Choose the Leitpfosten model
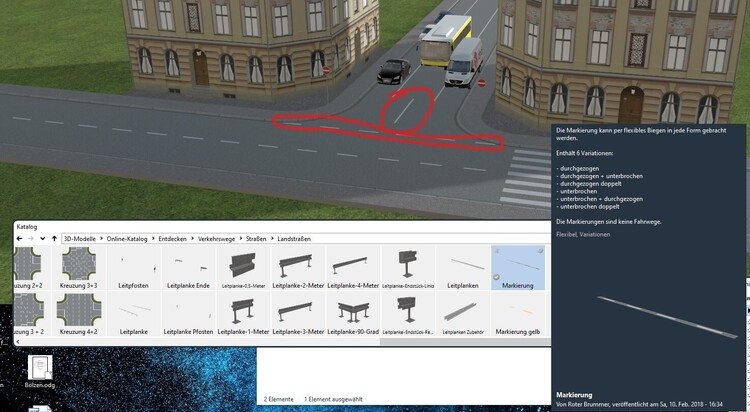 point(133,267)
